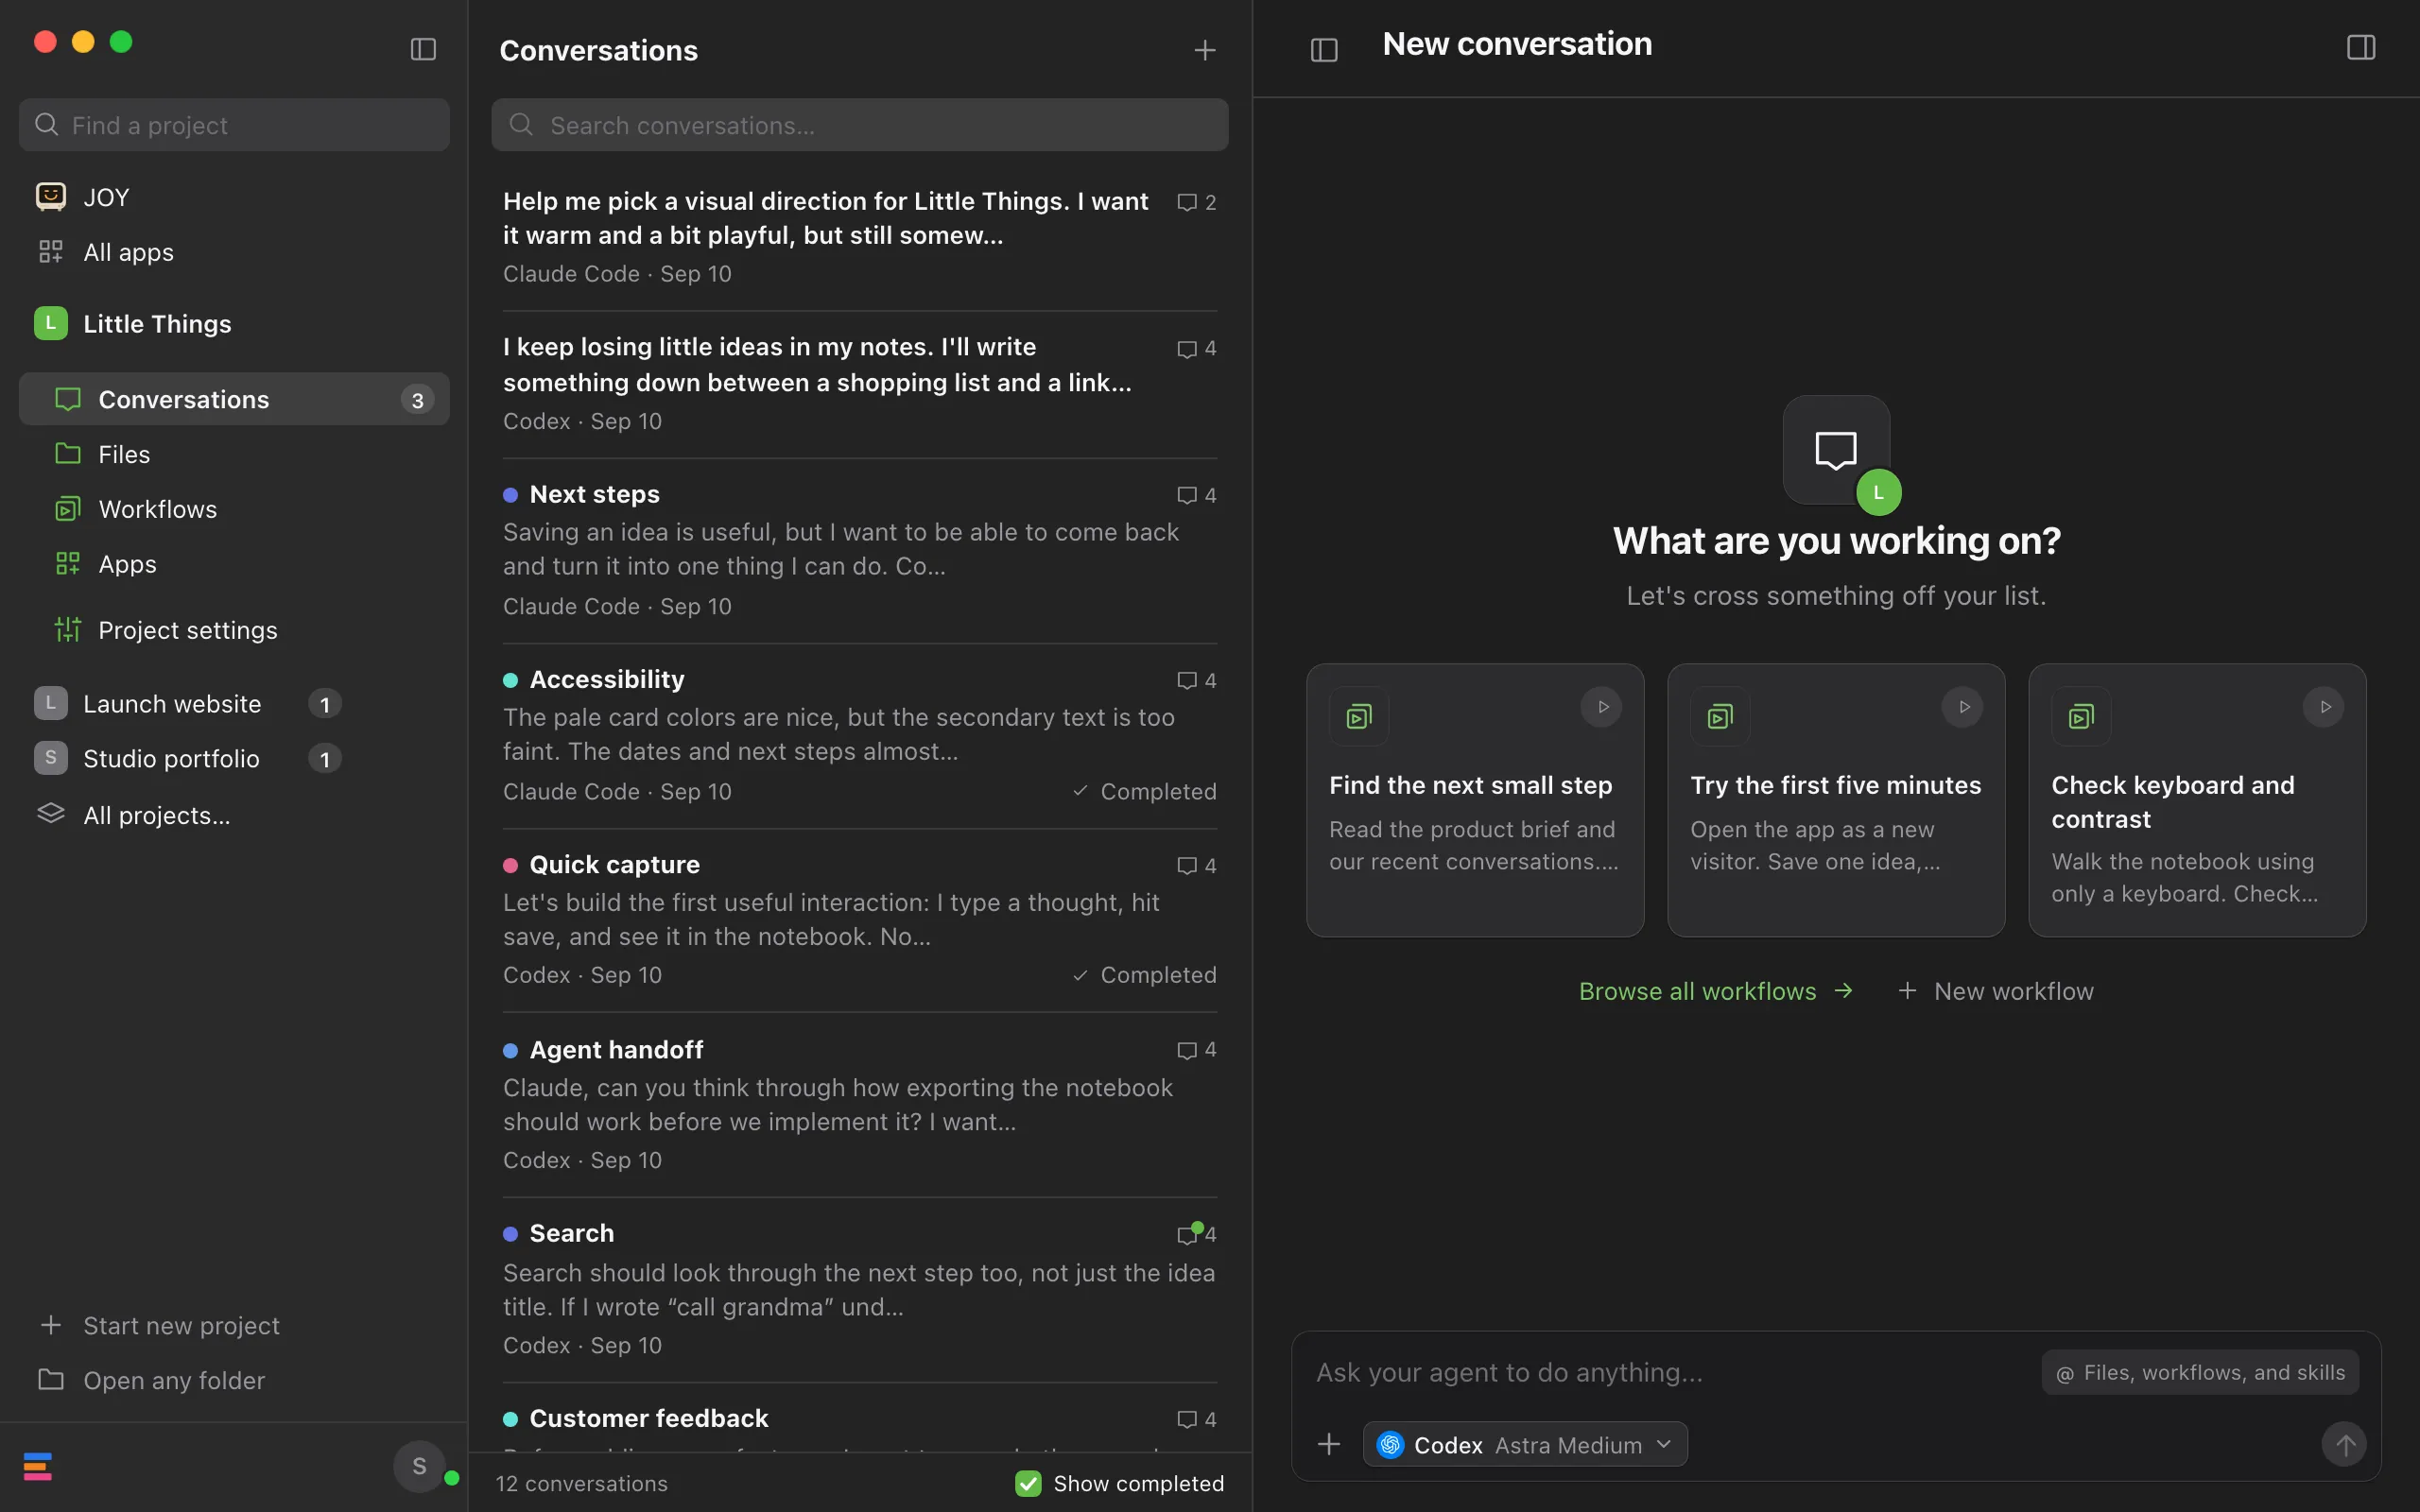Open the JOY app icon entry
Screen dimensions: 2420x1512
pos(51,196)
